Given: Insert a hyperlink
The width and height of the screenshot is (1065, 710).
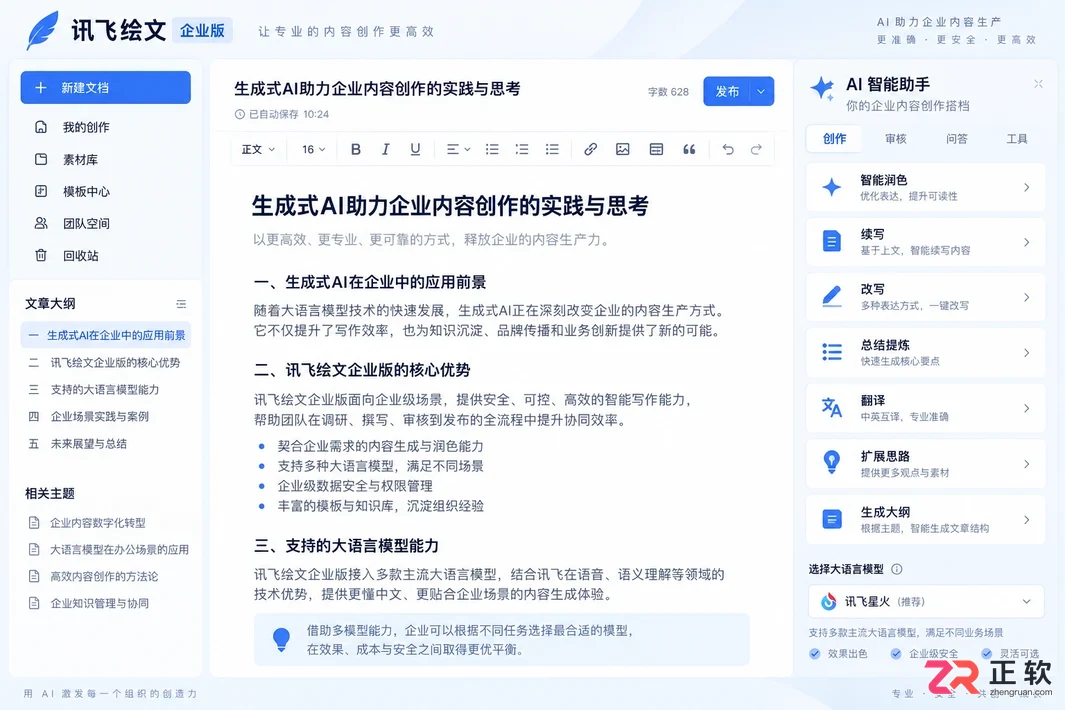Looking at the screenshot, I should tap(590, 149).
